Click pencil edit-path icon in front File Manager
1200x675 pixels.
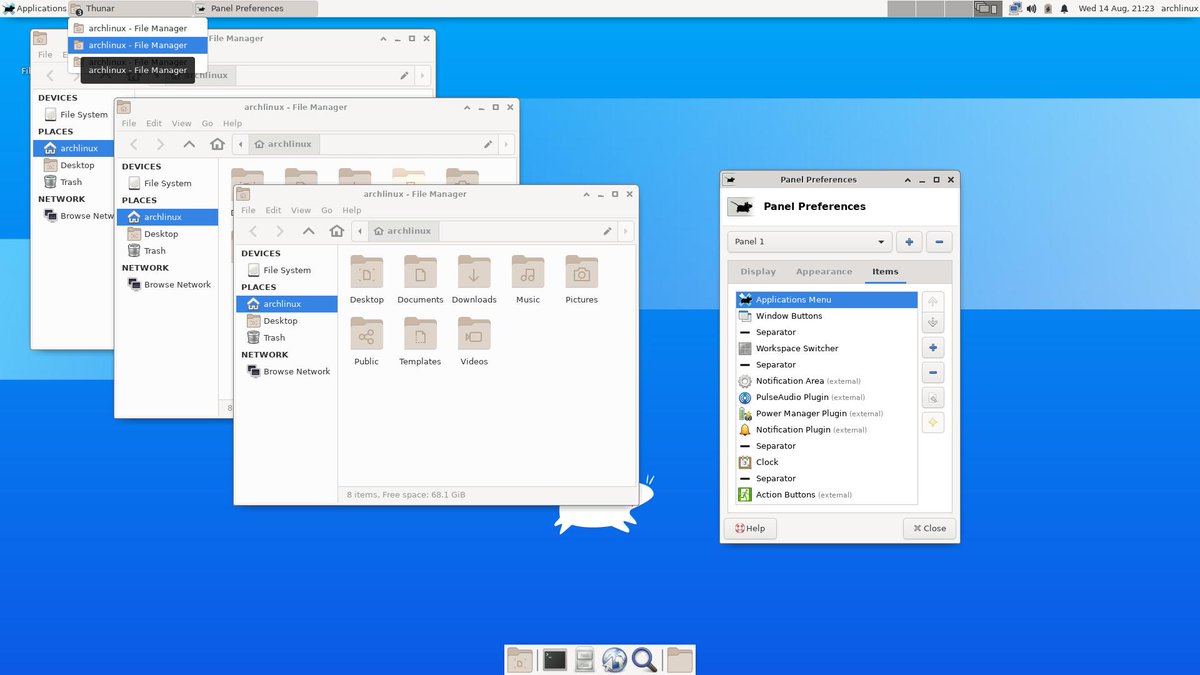(607, 231)
